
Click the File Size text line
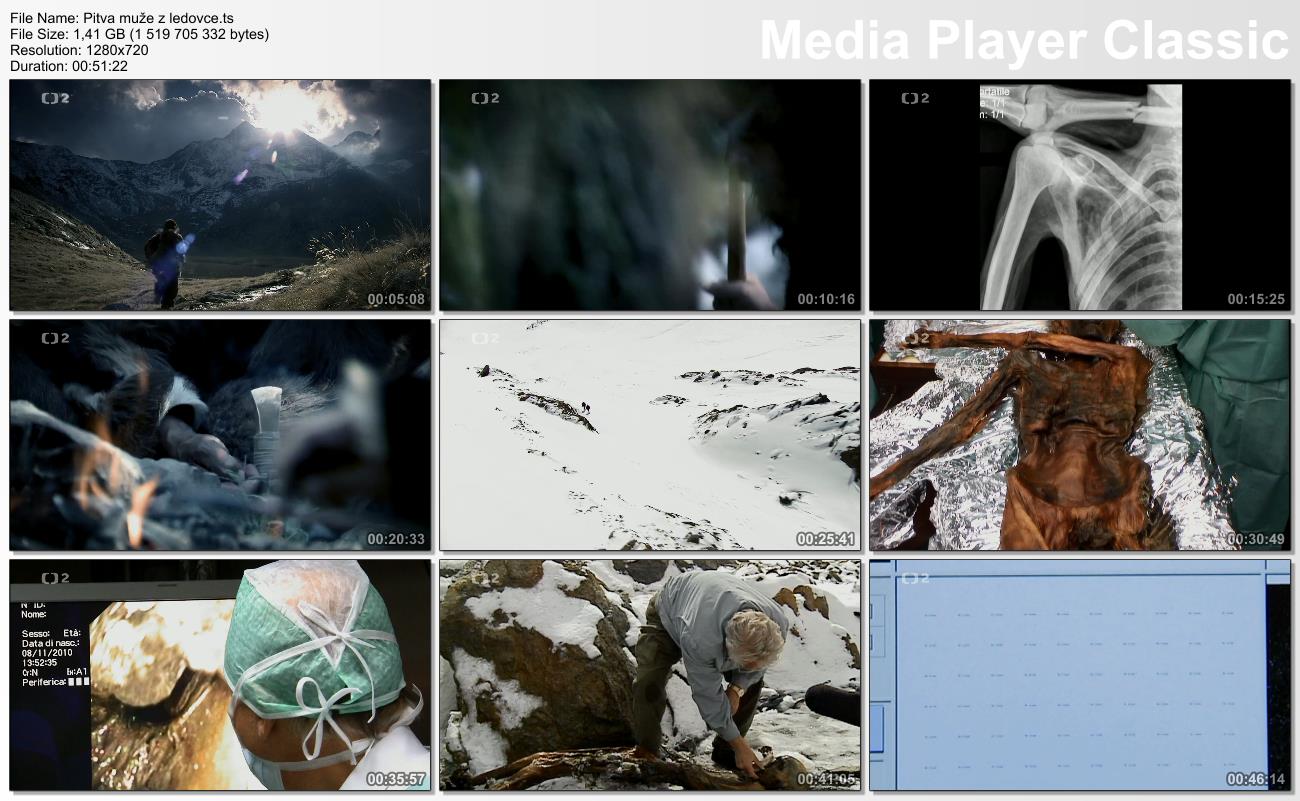pyautogui.click(x=139, y=34)
